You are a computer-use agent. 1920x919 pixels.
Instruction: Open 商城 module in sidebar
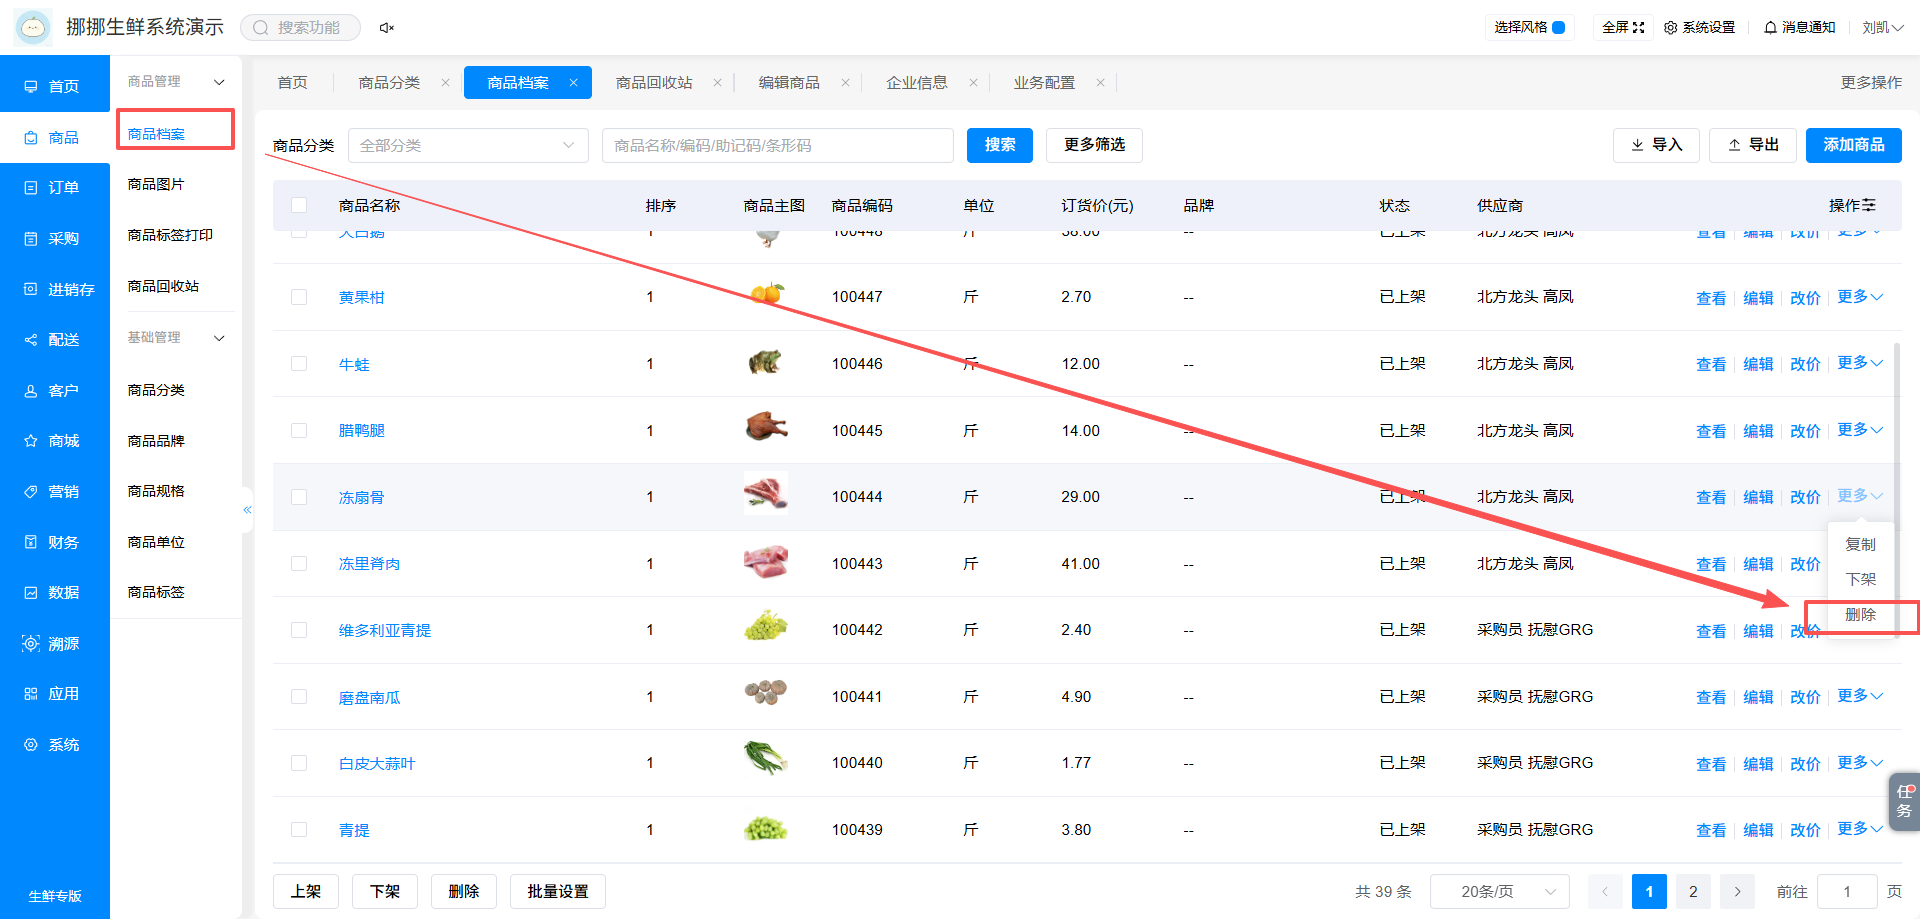[x=54, y=440]
